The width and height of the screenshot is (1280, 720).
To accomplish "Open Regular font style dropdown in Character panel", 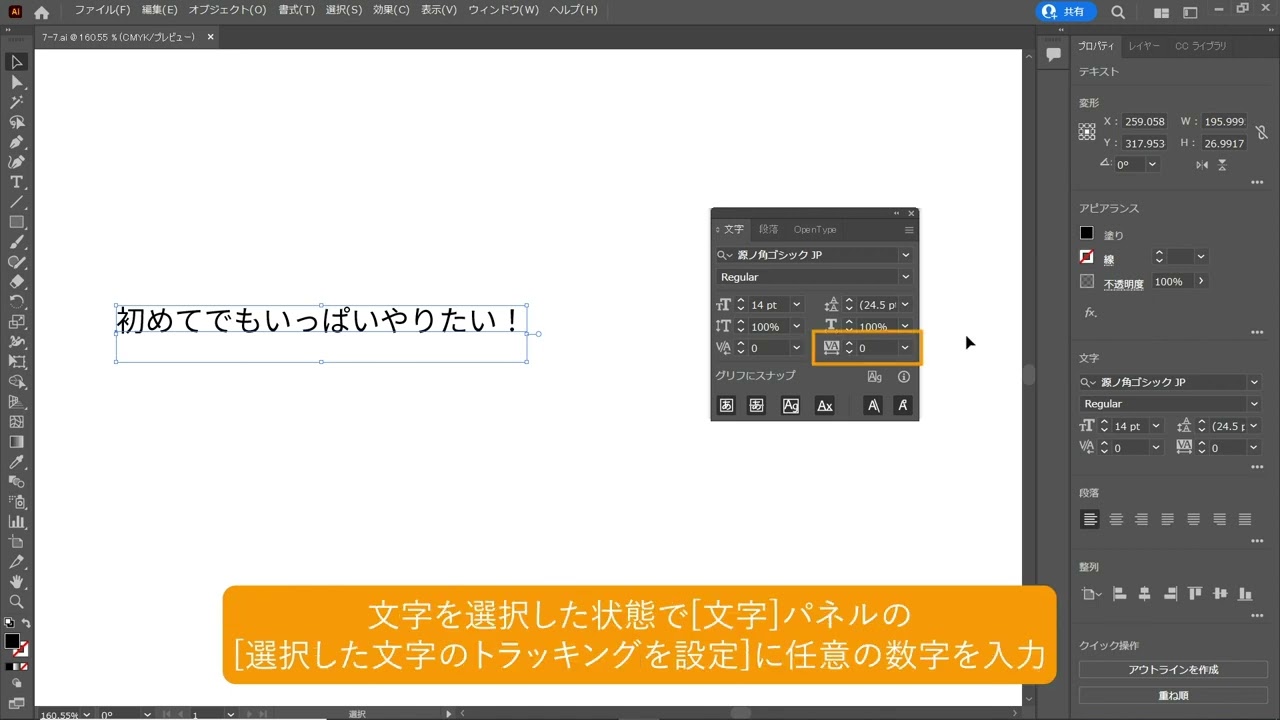I will (x=906, y=277).
